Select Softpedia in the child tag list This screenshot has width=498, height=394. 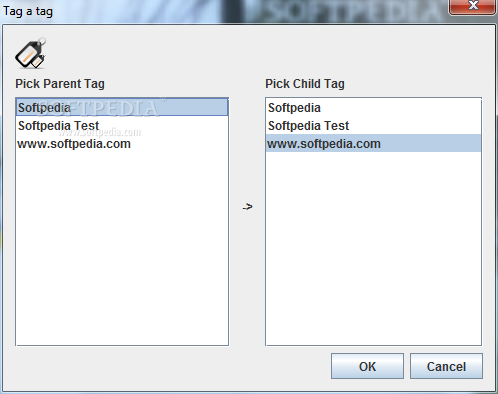(x=373, y=108)
